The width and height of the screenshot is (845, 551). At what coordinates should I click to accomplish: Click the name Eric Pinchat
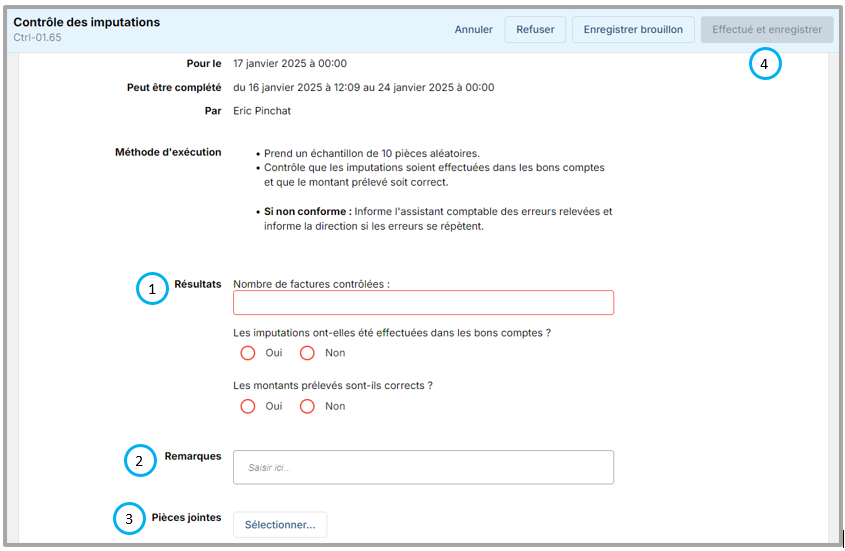click(x=262, y=111)
